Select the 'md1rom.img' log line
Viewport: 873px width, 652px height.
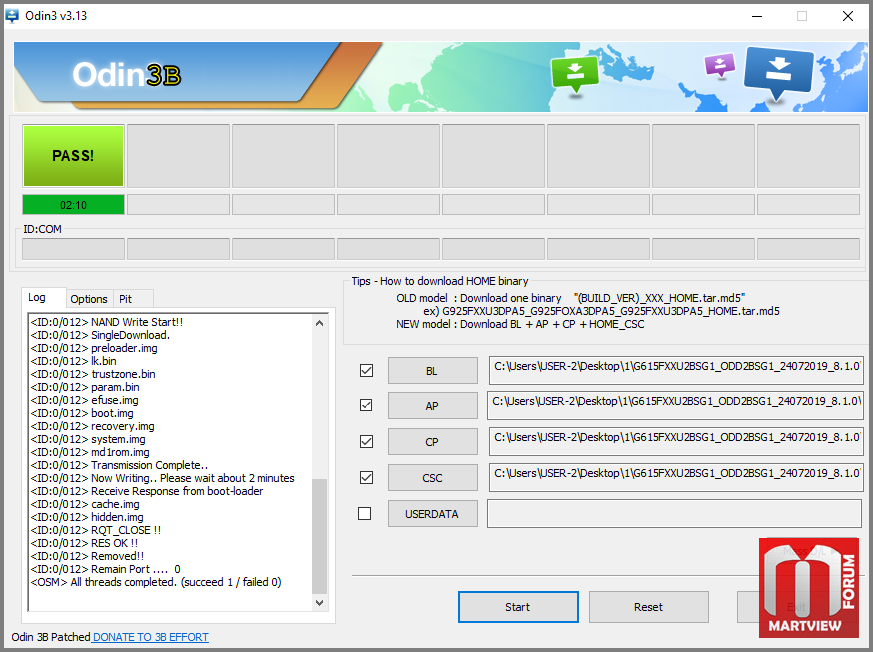[x=90, y=452]
